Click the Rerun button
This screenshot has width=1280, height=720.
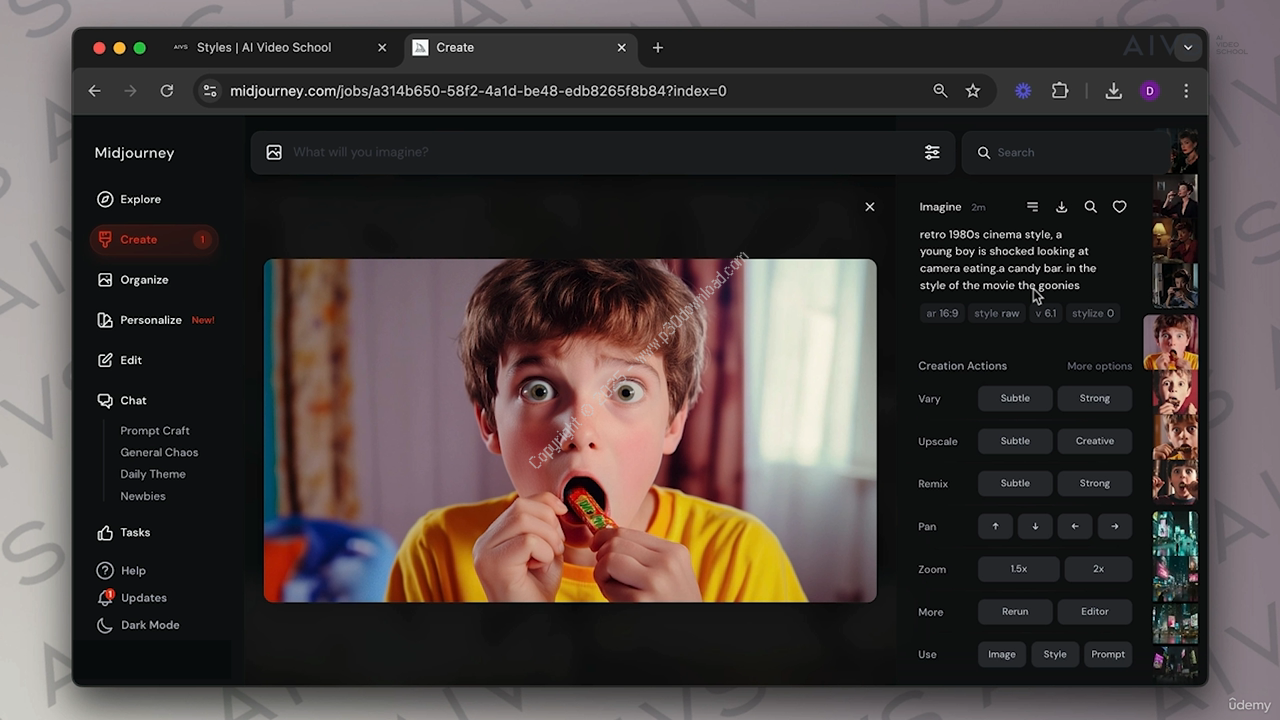(x=1015, y=611)
